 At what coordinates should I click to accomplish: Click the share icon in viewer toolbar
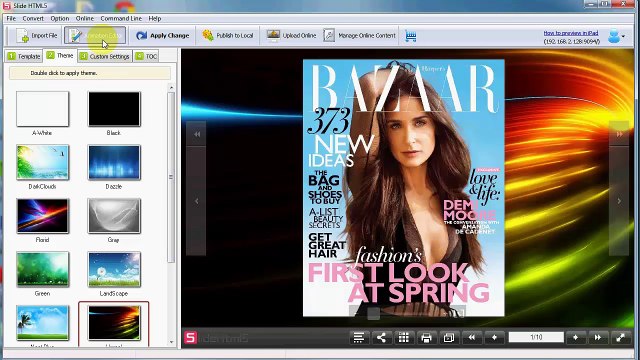[381, 338]
